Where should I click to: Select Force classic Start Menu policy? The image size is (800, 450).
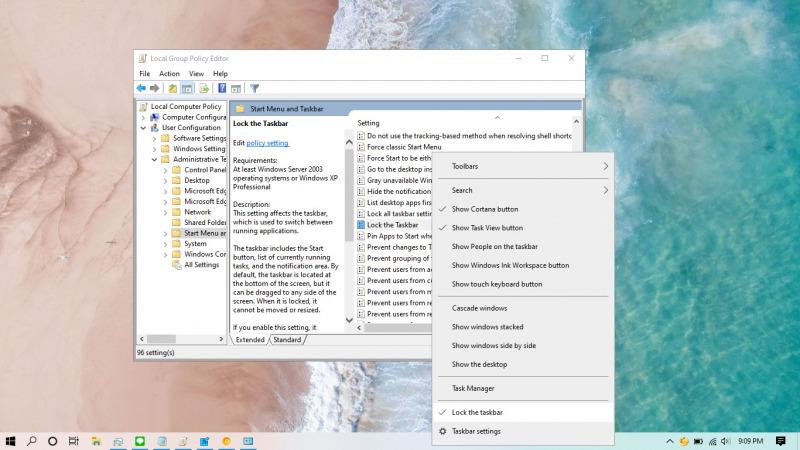coord(399,147)
